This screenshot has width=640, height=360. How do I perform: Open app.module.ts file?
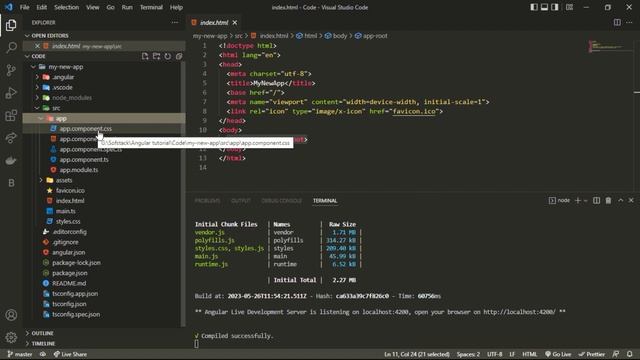tap(104, 170)
